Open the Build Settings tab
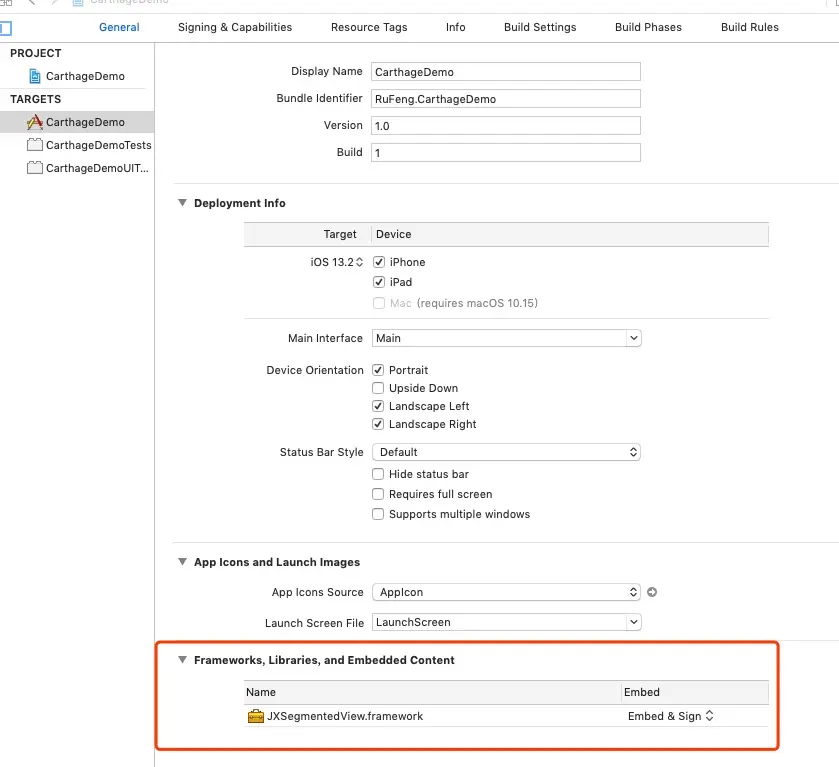The image size is (839, 767). [540, 27]
